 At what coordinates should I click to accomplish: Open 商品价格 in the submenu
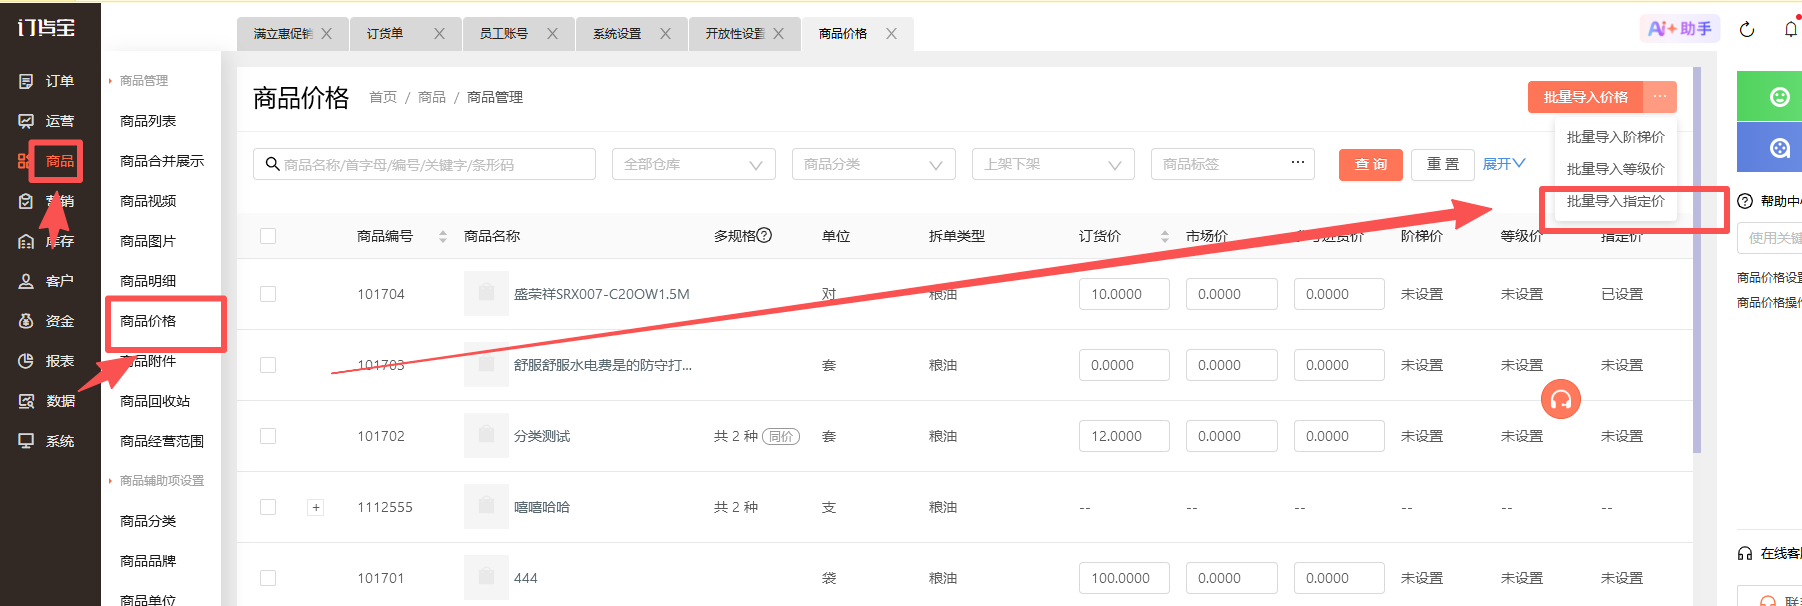click(148, 321)
